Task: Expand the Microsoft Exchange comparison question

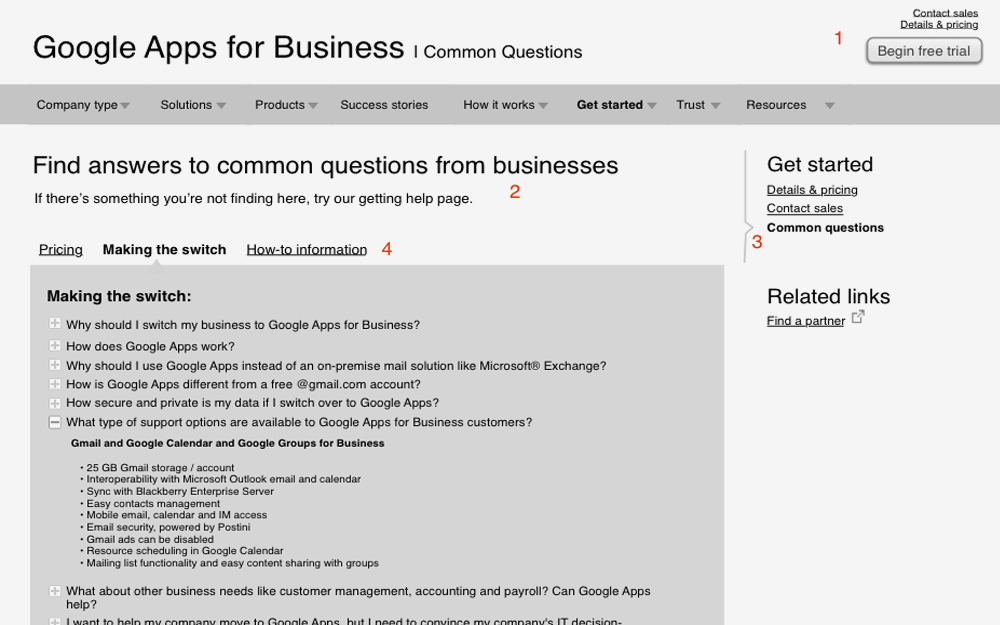Action: tap(54, 365)
